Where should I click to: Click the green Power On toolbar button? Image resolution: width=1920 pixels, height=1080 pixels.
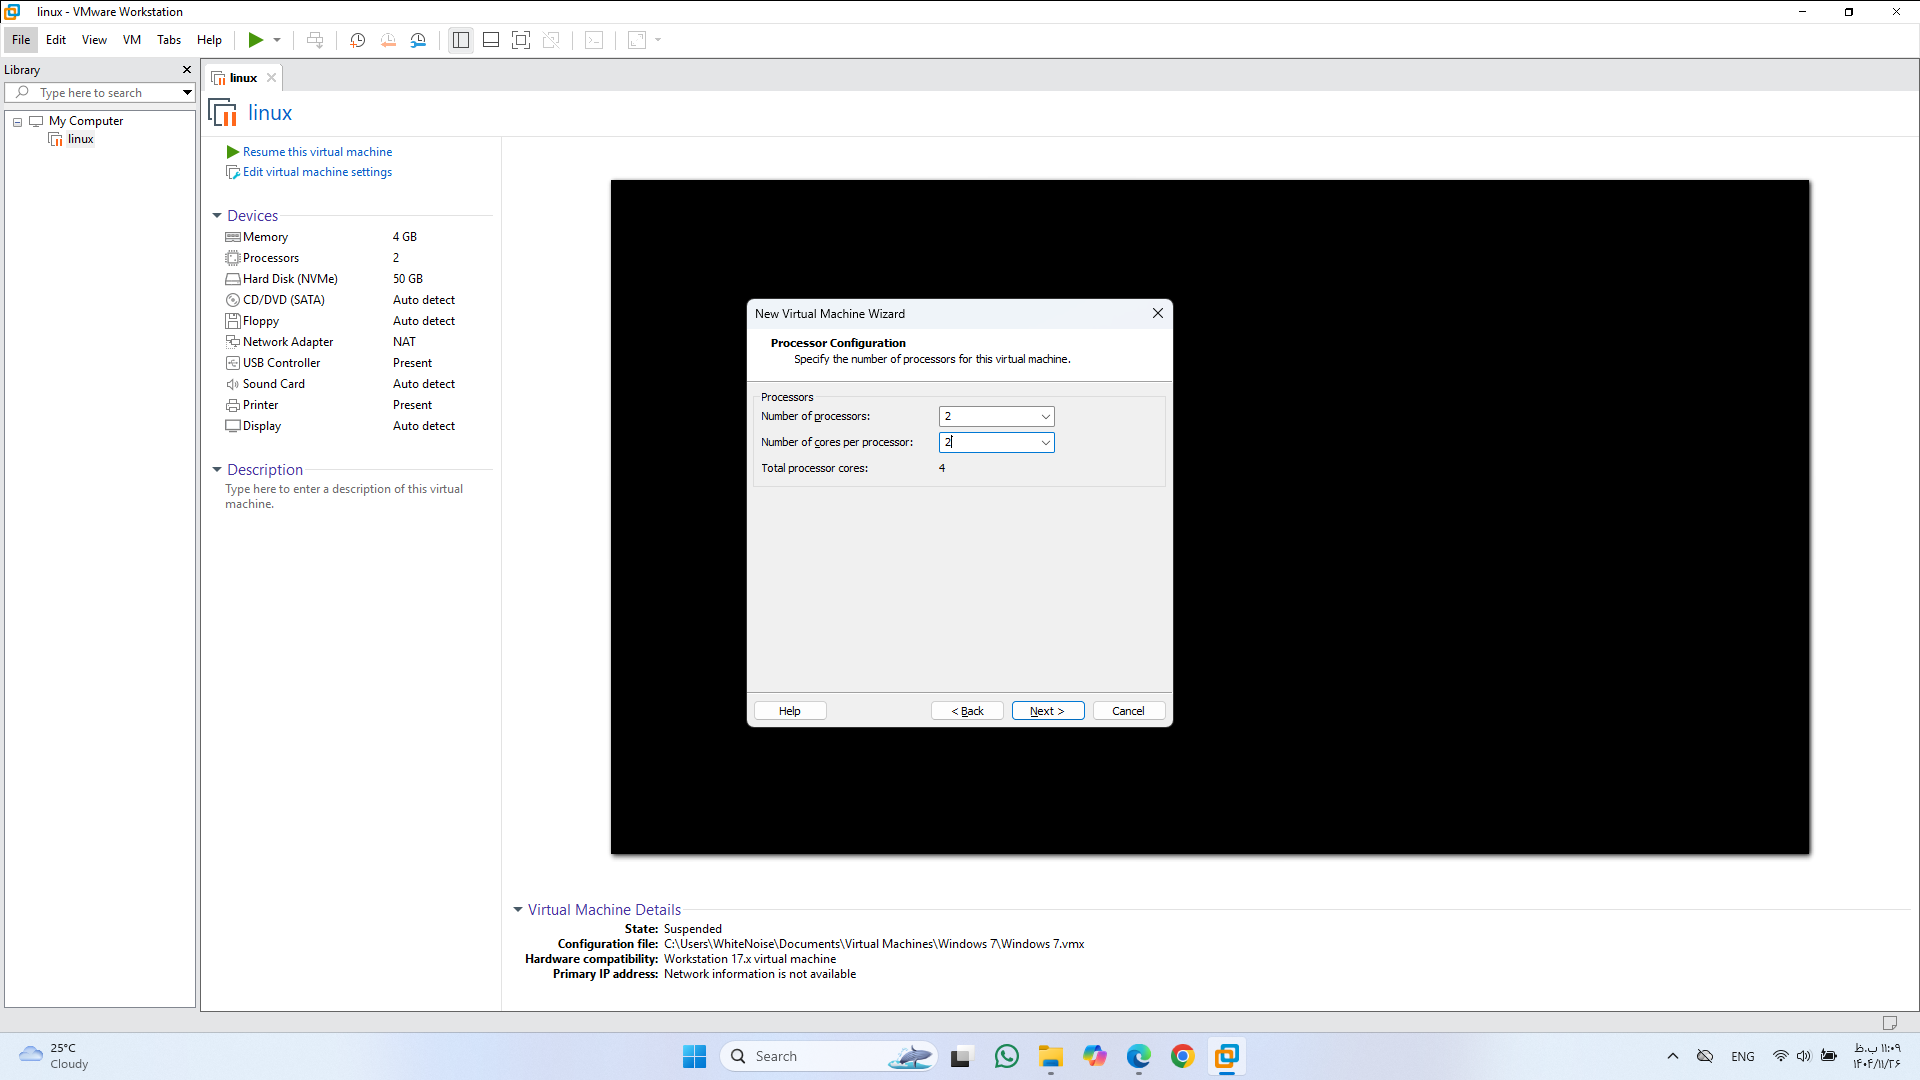point(256,40)
